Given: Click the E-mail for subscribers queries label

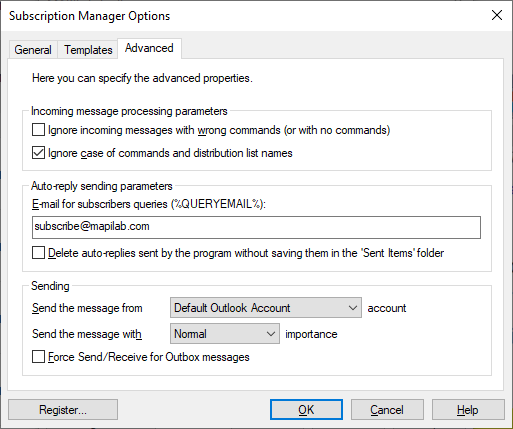Looking at the screenshot, I should [x=149, y=204].
